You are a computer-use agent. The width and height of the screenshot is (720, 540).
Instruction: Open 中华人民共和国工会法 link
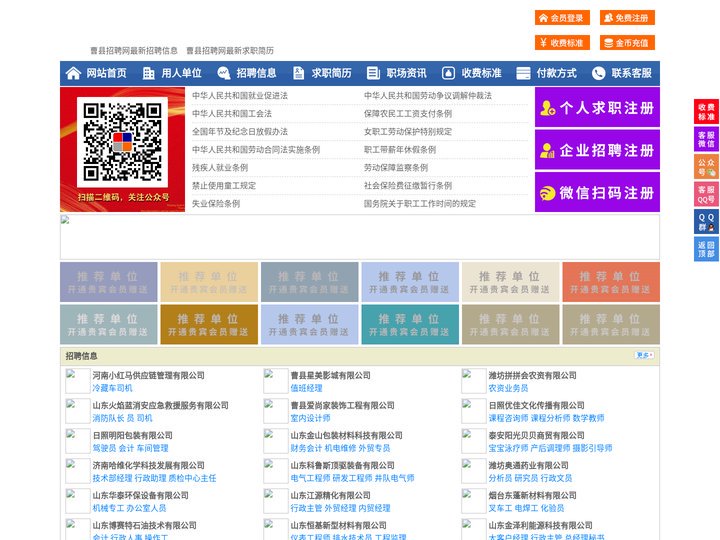(232, 113)
